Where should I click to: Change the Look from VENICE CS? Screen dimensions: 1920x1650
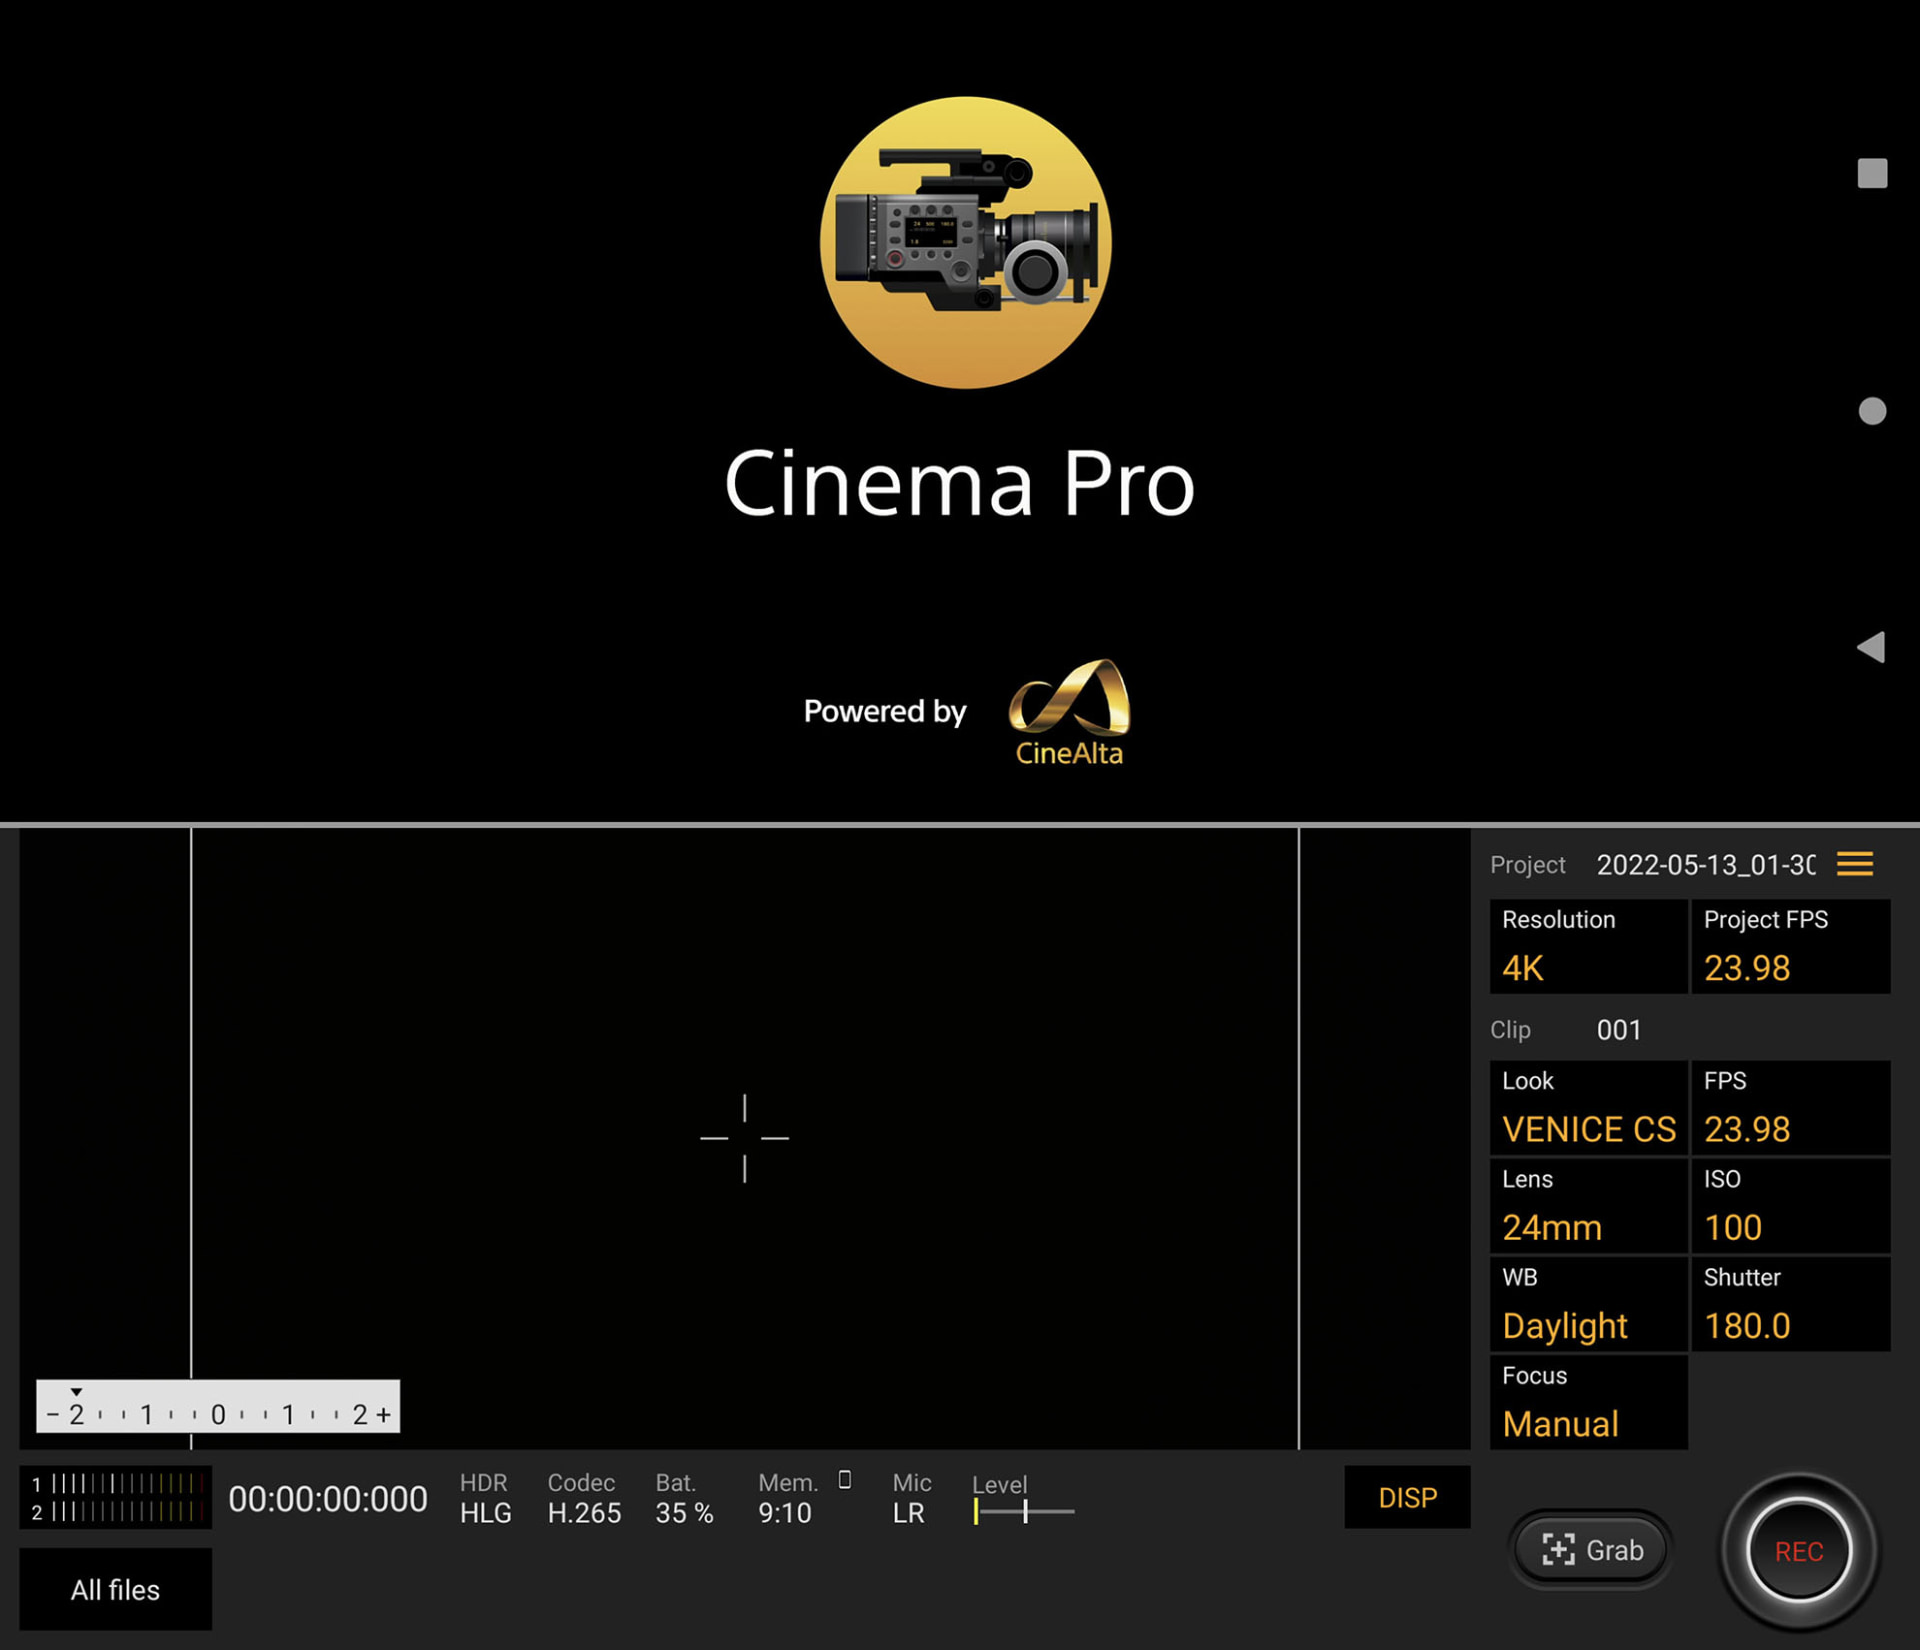(x=1588, y=1108)
